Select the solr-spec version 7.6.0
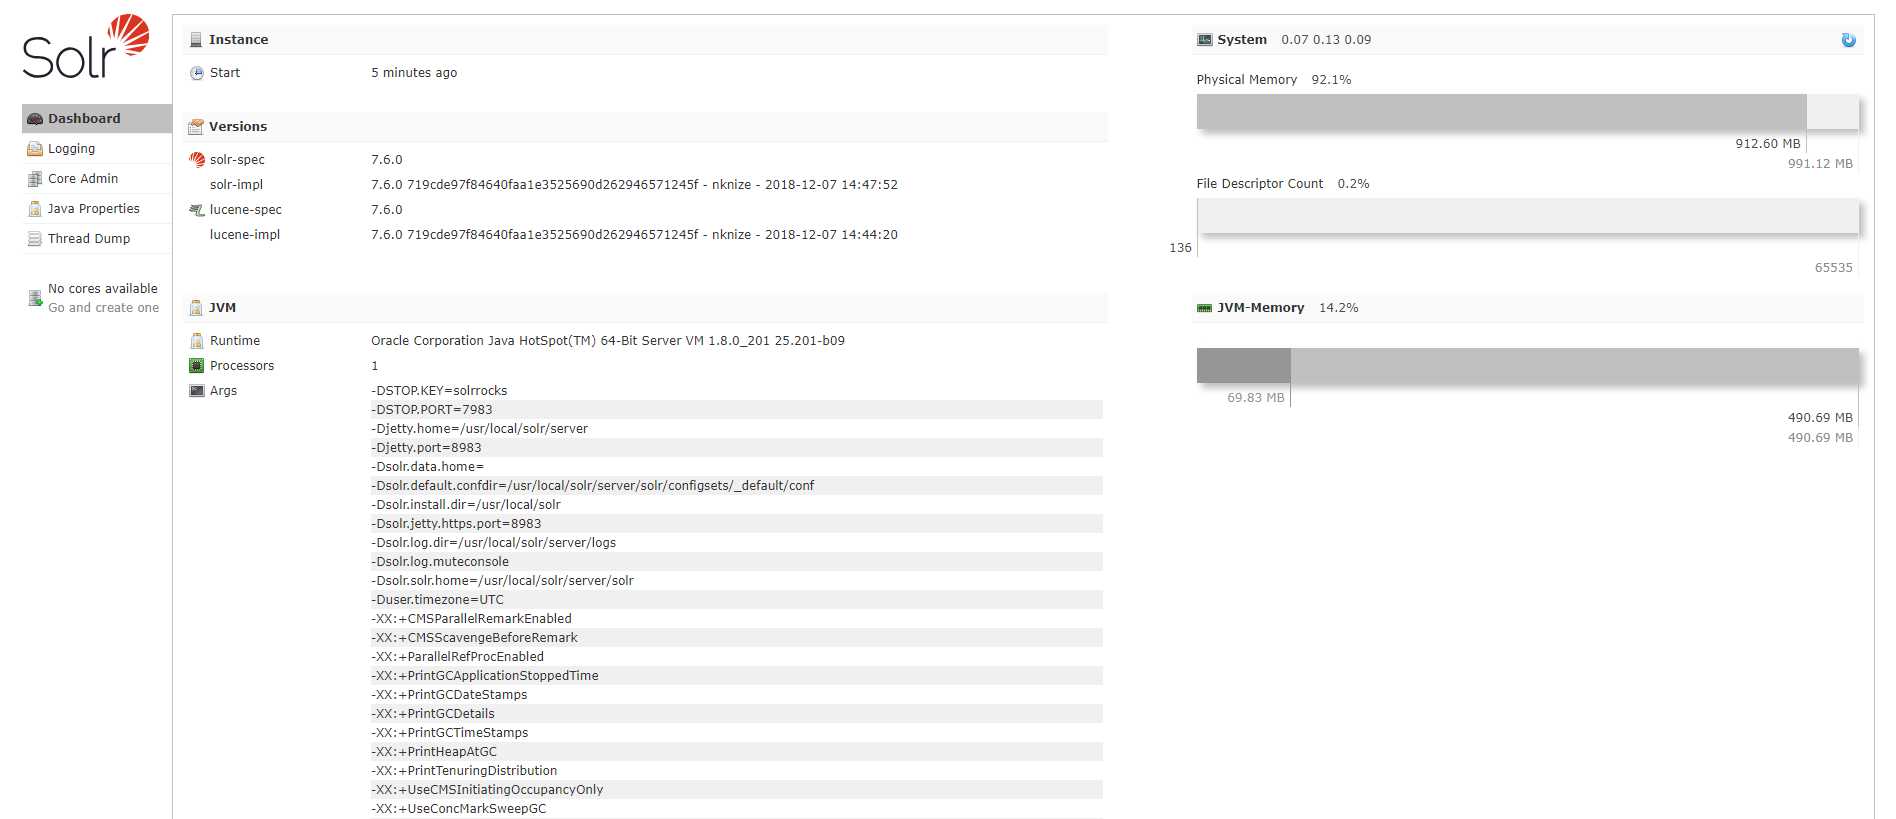 click(x=387, y=160)
